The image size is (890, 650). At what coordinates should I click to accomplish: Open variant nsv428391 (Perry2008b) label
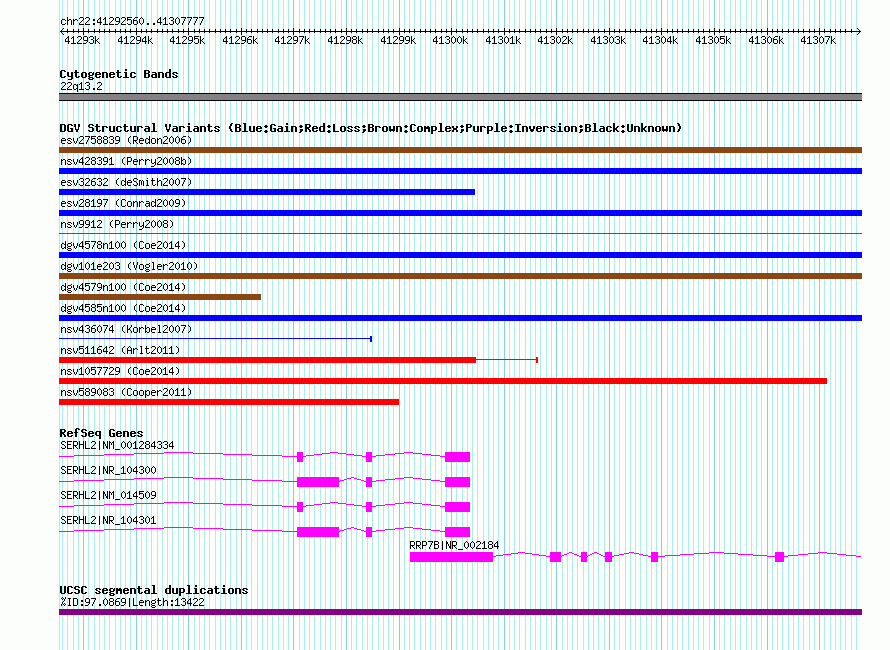point(126,161)
